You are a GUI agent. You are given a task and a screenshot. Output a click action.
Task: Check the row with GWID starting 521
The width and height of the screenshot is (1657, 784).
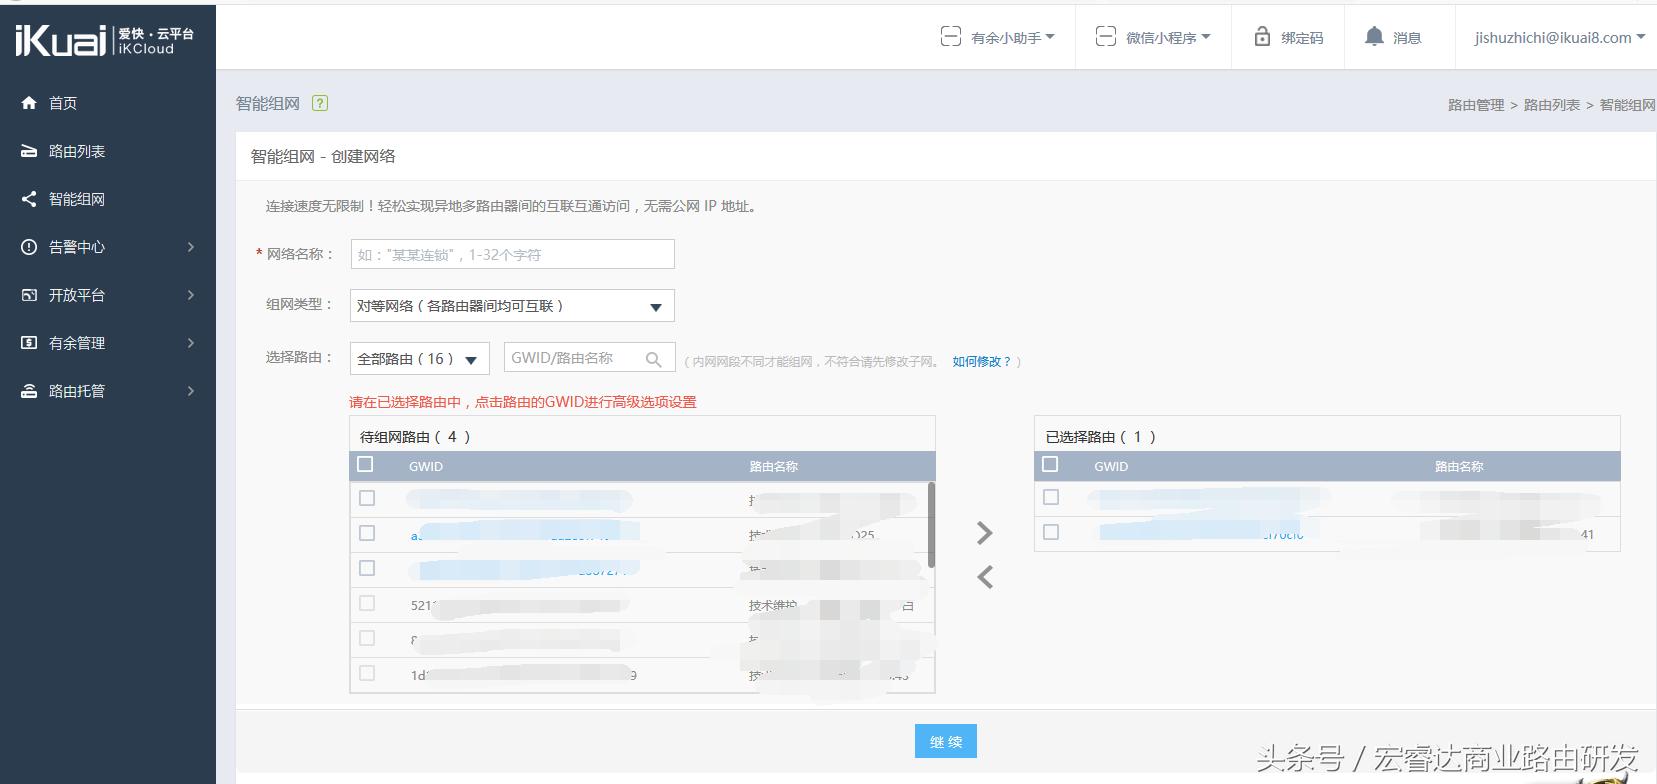point(367,603)
